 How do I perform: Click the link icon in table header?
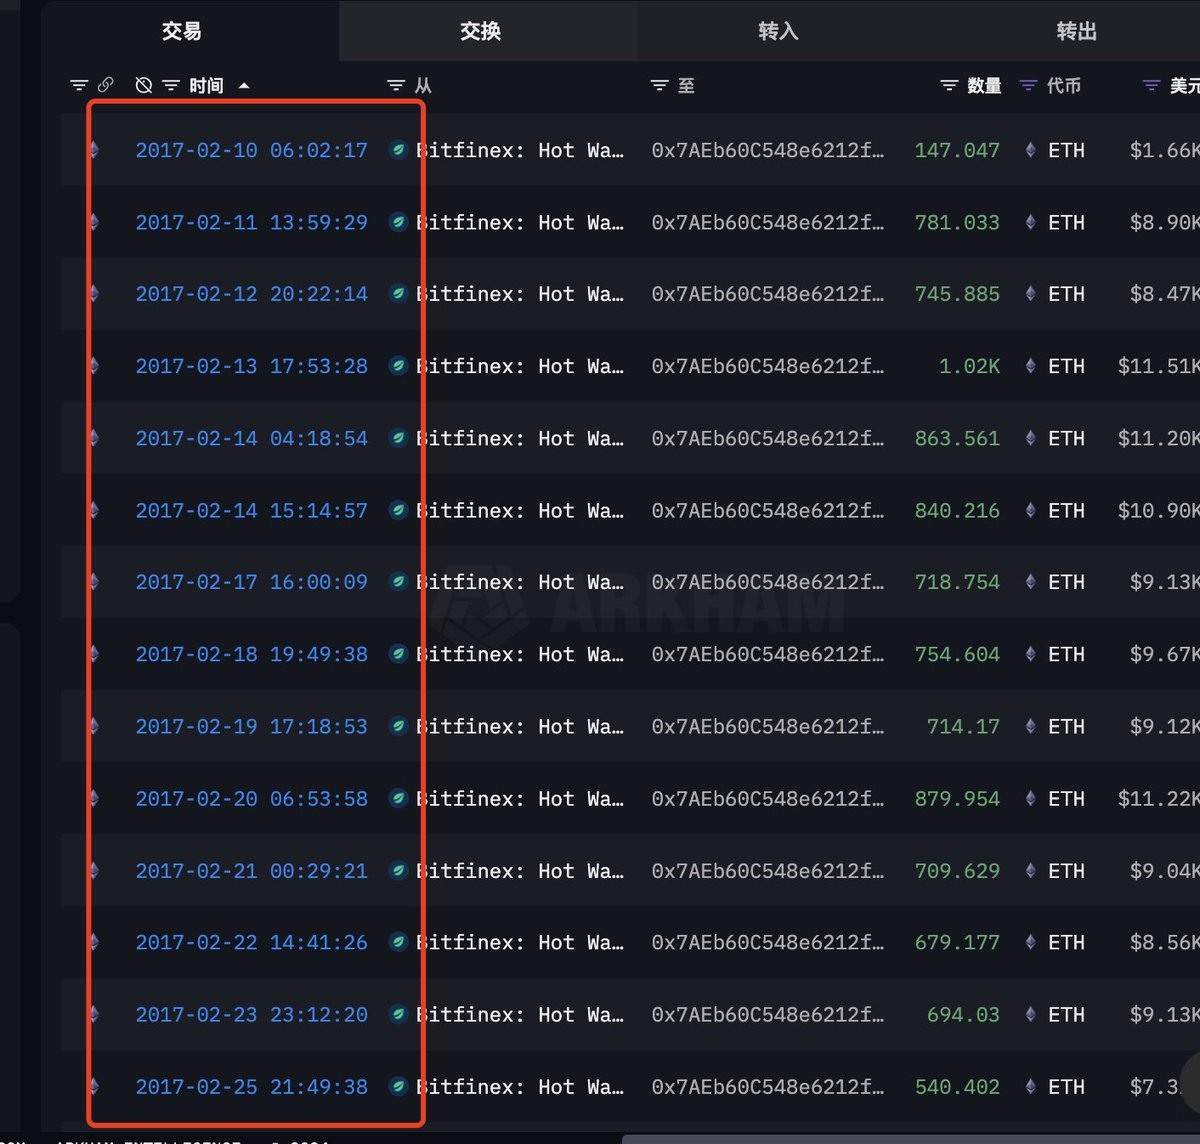tap(105, 85)
